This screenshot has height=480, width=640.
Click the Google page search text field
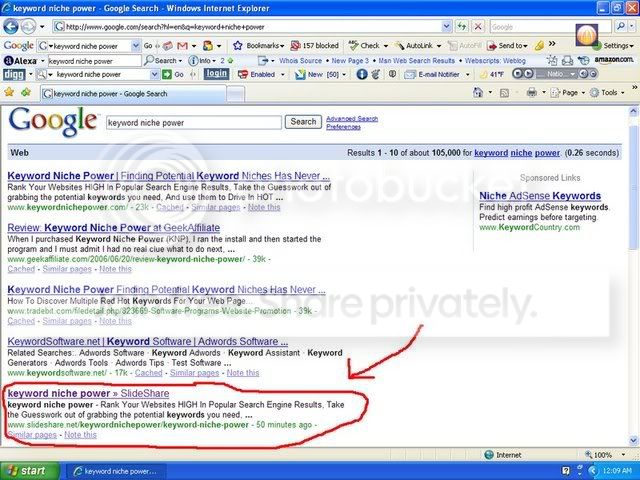(194, 122)
